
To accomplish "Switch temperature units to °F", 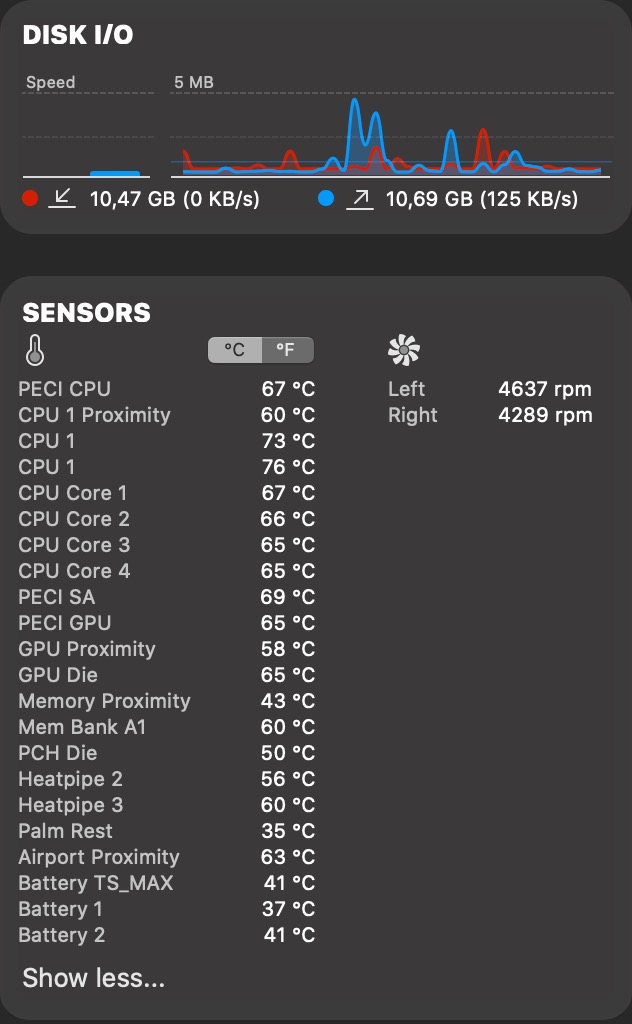I will [287, 350].
